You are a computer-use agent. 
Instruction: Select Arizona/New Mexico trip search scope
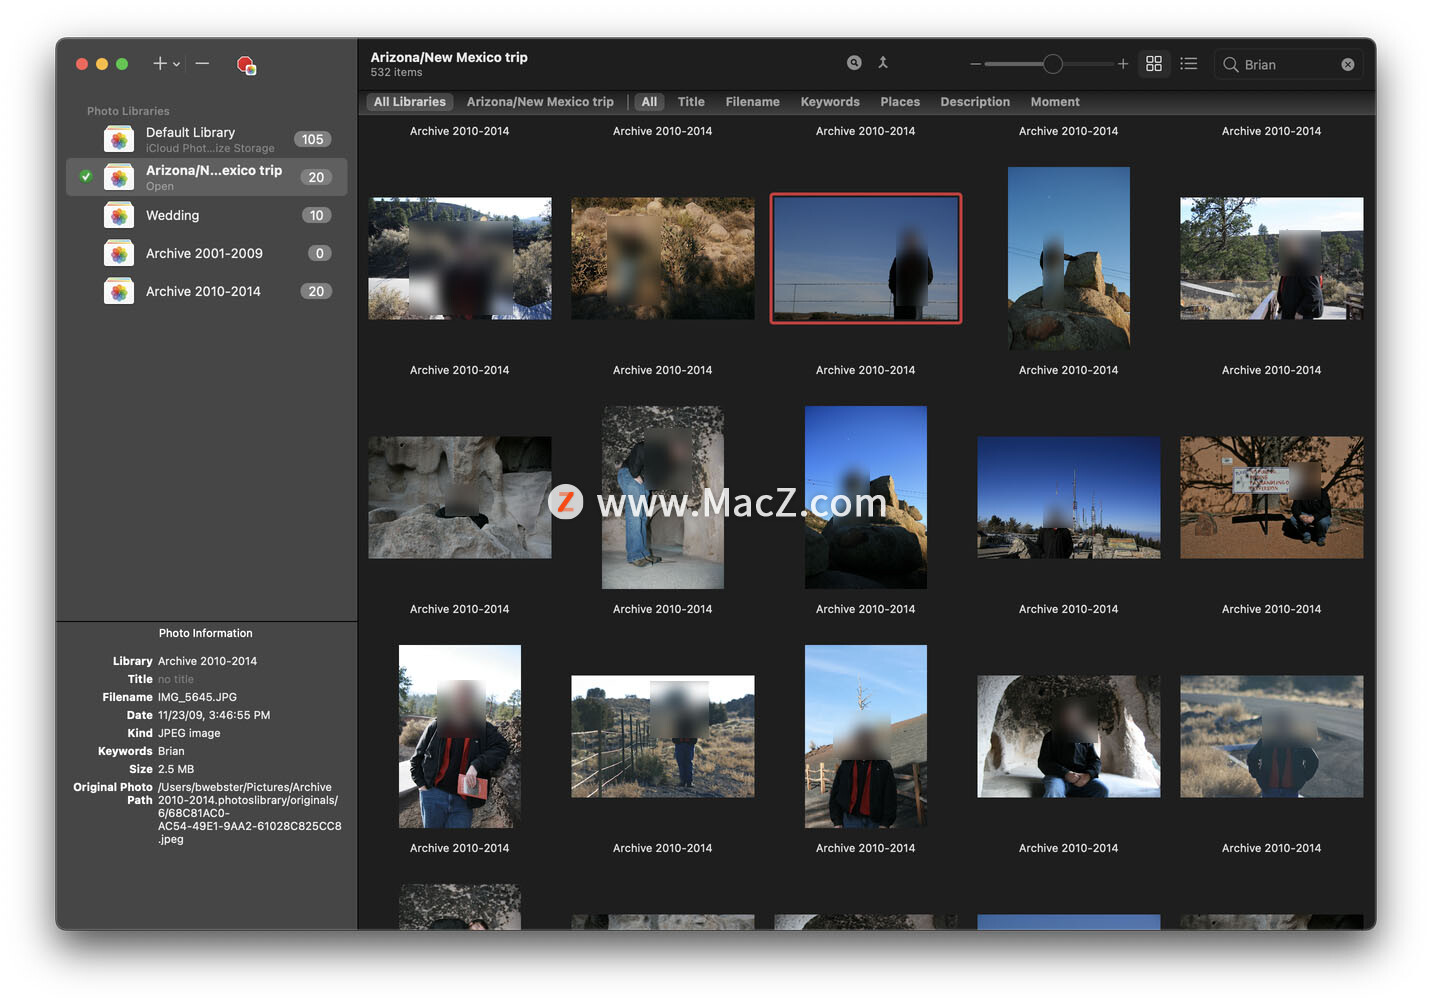(540, 102)
